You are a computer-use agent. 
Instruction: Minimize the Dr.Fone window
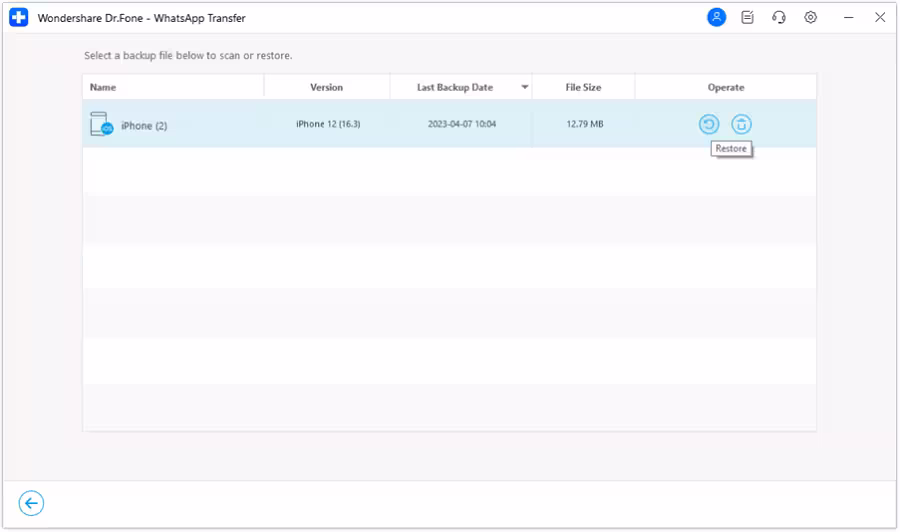pyautogui.click(x=848, y=18)
